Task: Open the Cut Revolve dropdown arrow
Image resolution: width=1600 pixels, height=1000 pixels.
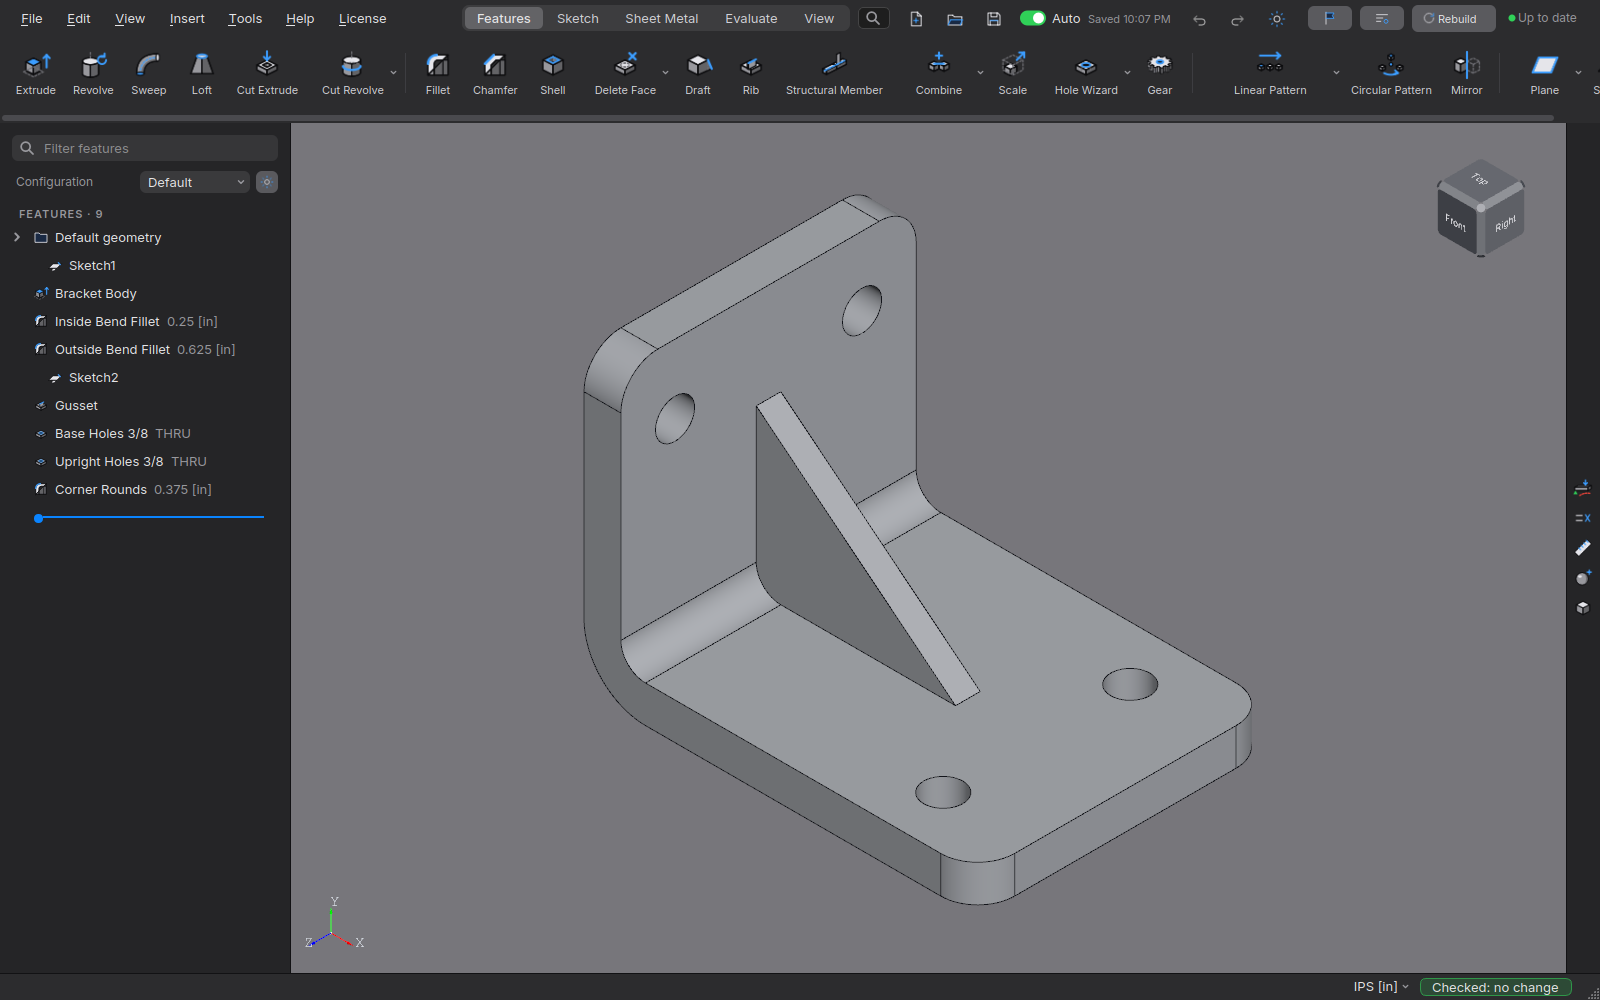Action: [x=393, y=73]
